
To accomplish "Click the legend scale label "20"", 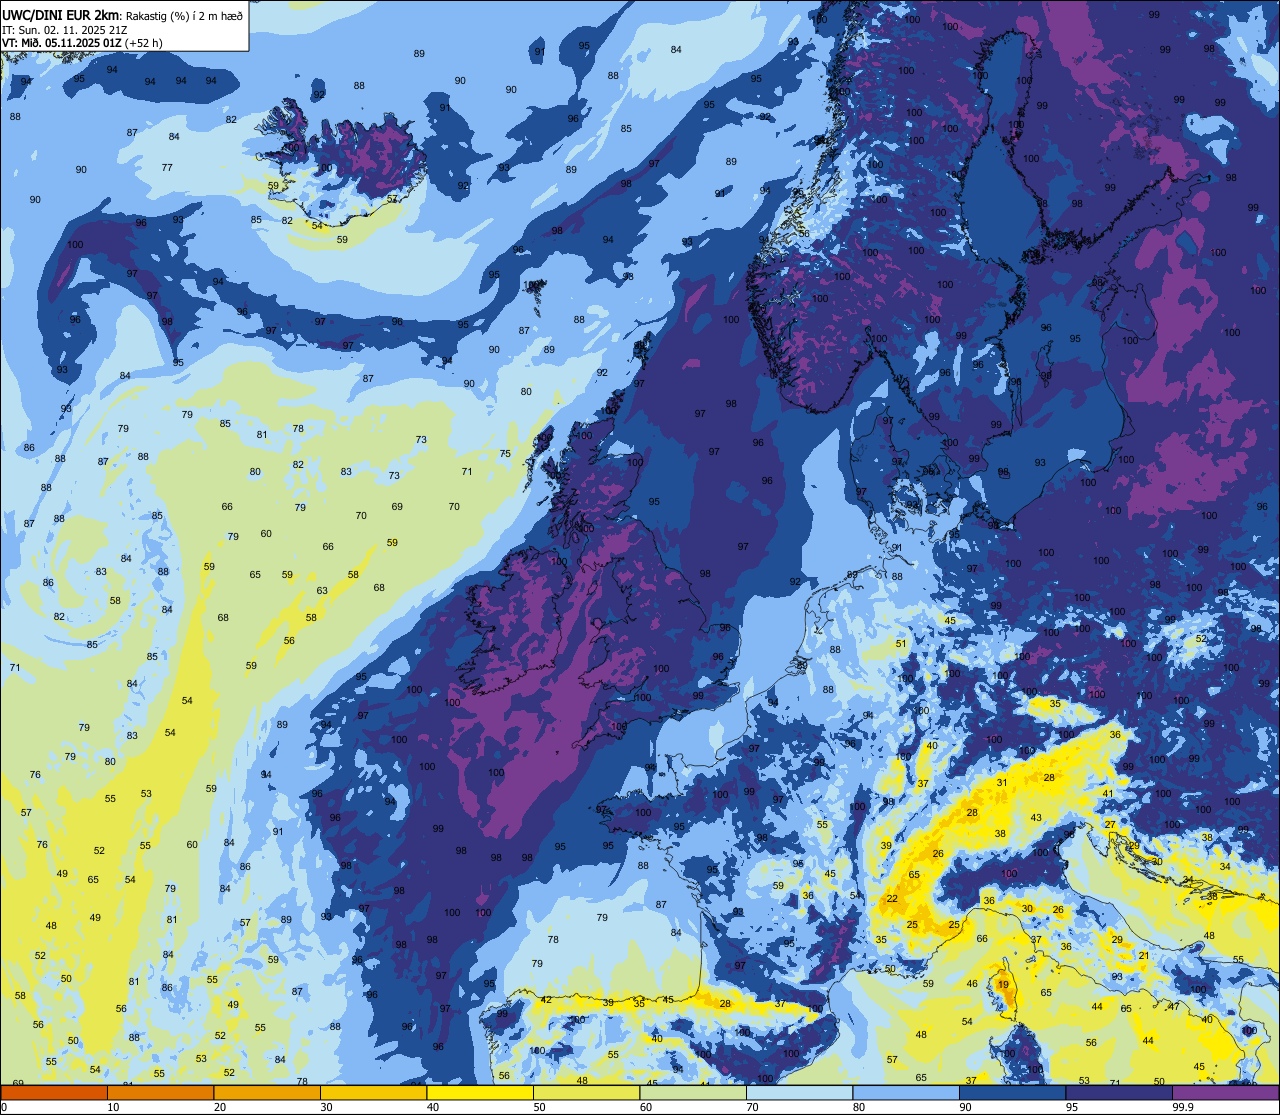I will coord(220,1107).
